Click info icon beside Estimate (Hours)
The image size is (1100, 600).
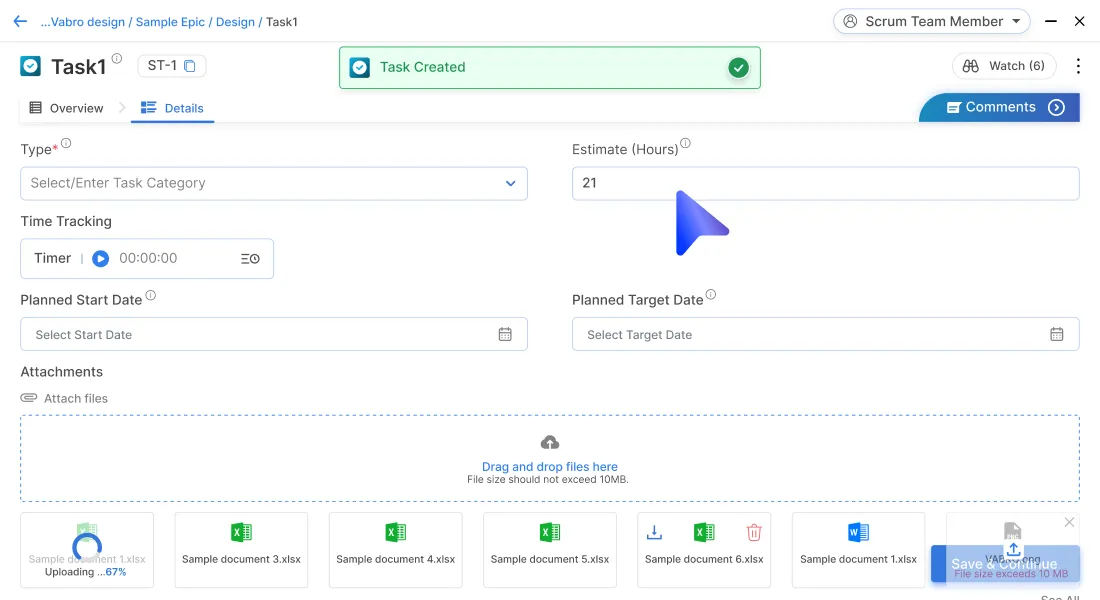pos(685,144)
